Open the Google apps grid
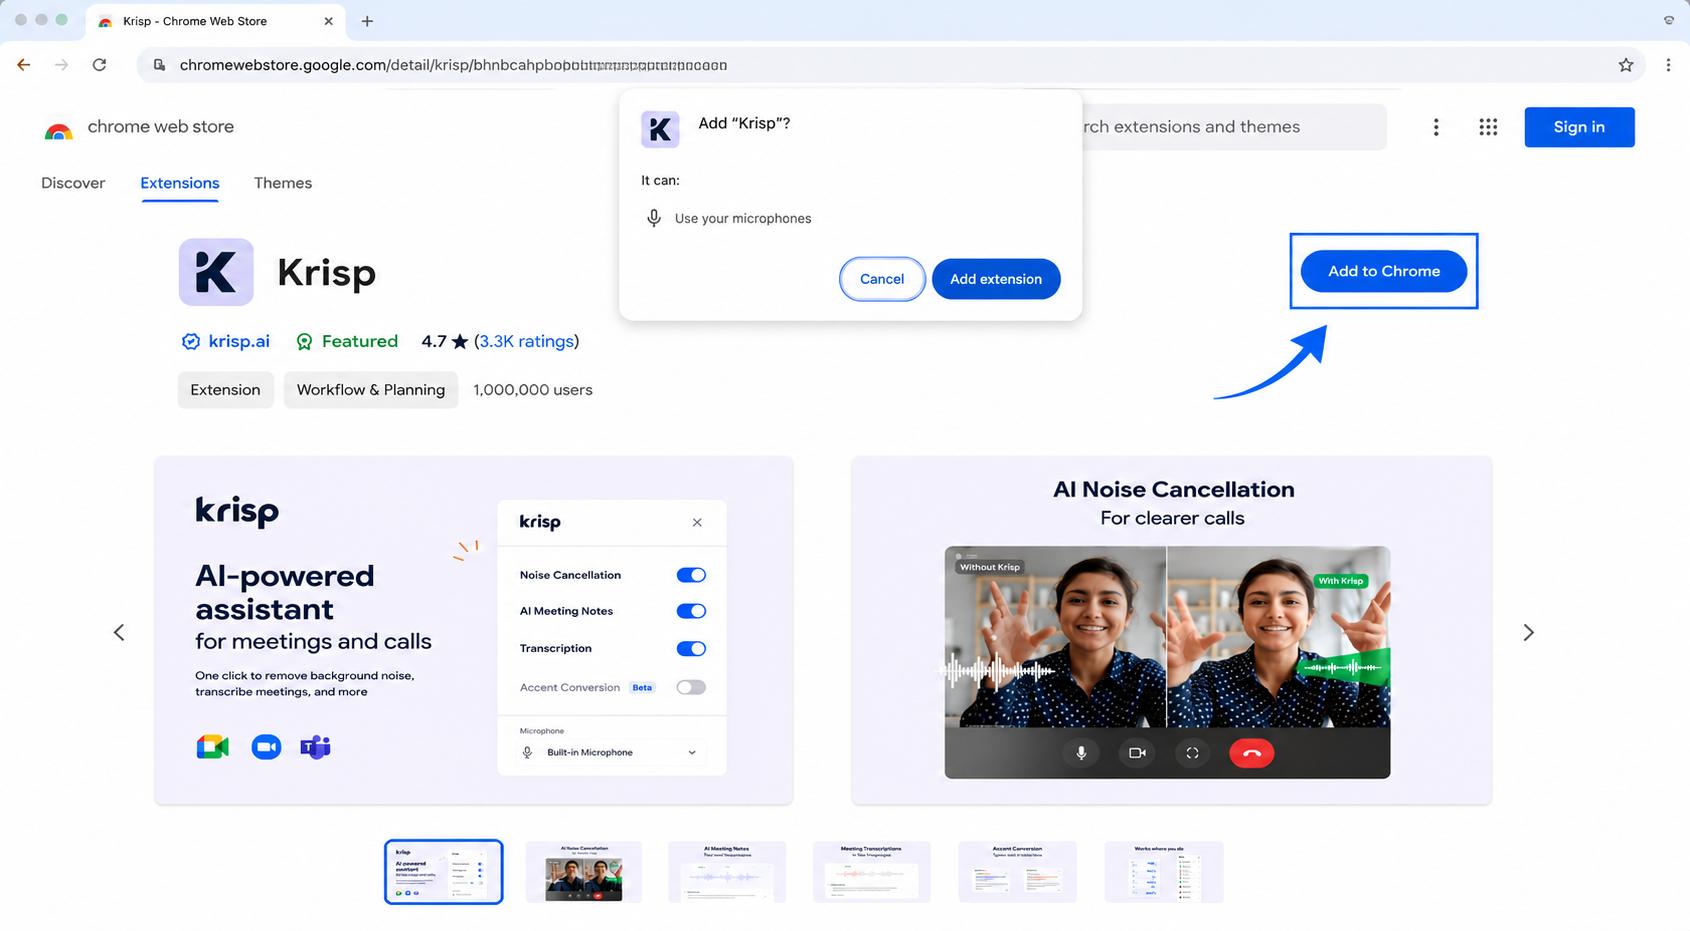The height and width of the screenshot is (931, 1690). pos(1488,127)
